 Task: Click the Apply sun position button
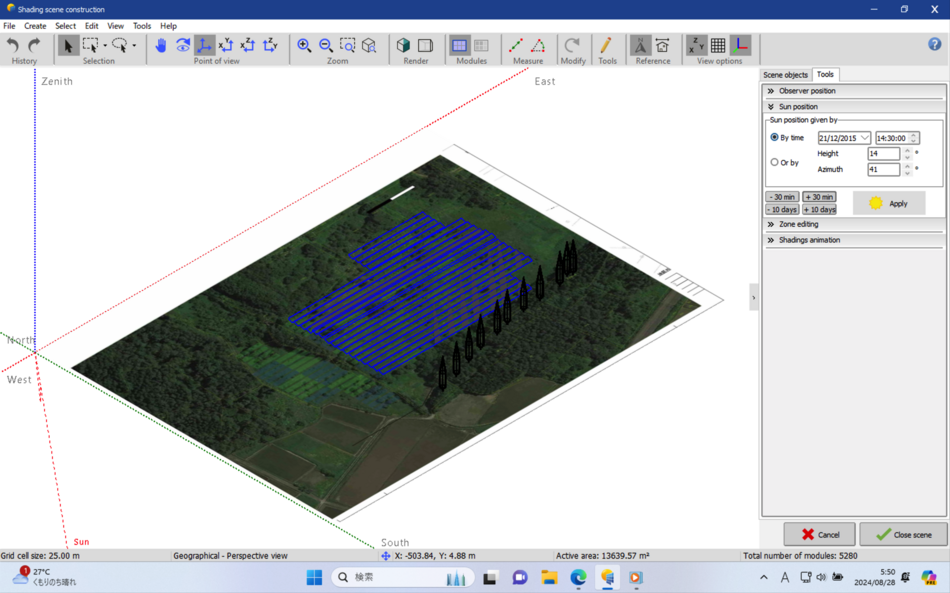(888, 203)
